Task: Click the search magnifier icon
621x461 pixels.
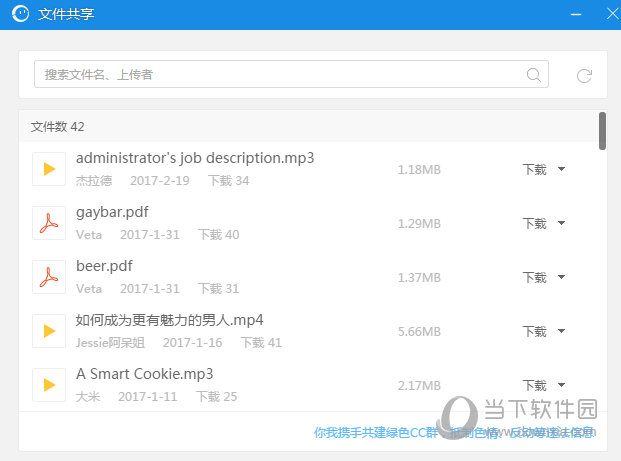Action: pyautogui.click(x=533, y=74)
